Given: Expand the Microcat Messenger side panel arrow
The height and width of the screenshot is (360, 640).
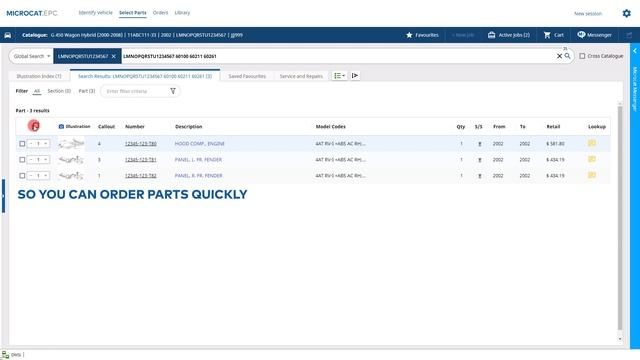Looking at the screenshot, I should click(635, 51).
